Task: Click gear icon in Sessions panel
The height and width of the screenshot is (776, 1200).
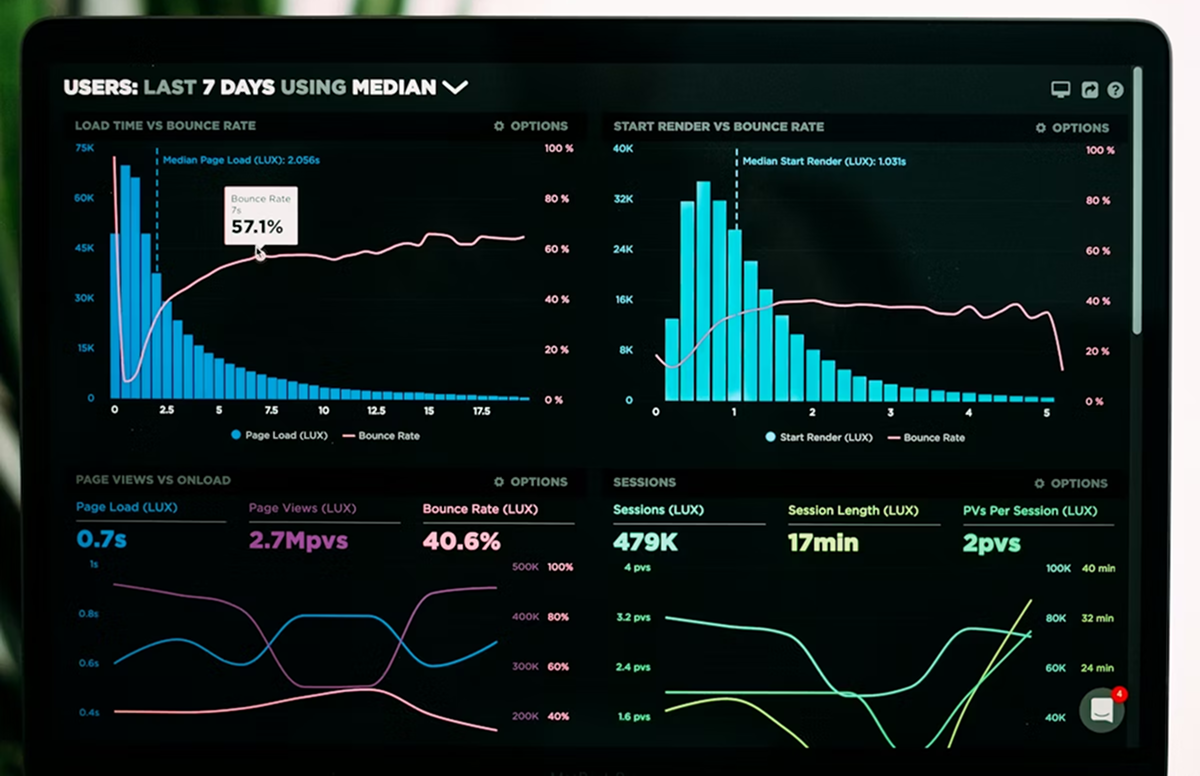Action: coord(1040,484)
